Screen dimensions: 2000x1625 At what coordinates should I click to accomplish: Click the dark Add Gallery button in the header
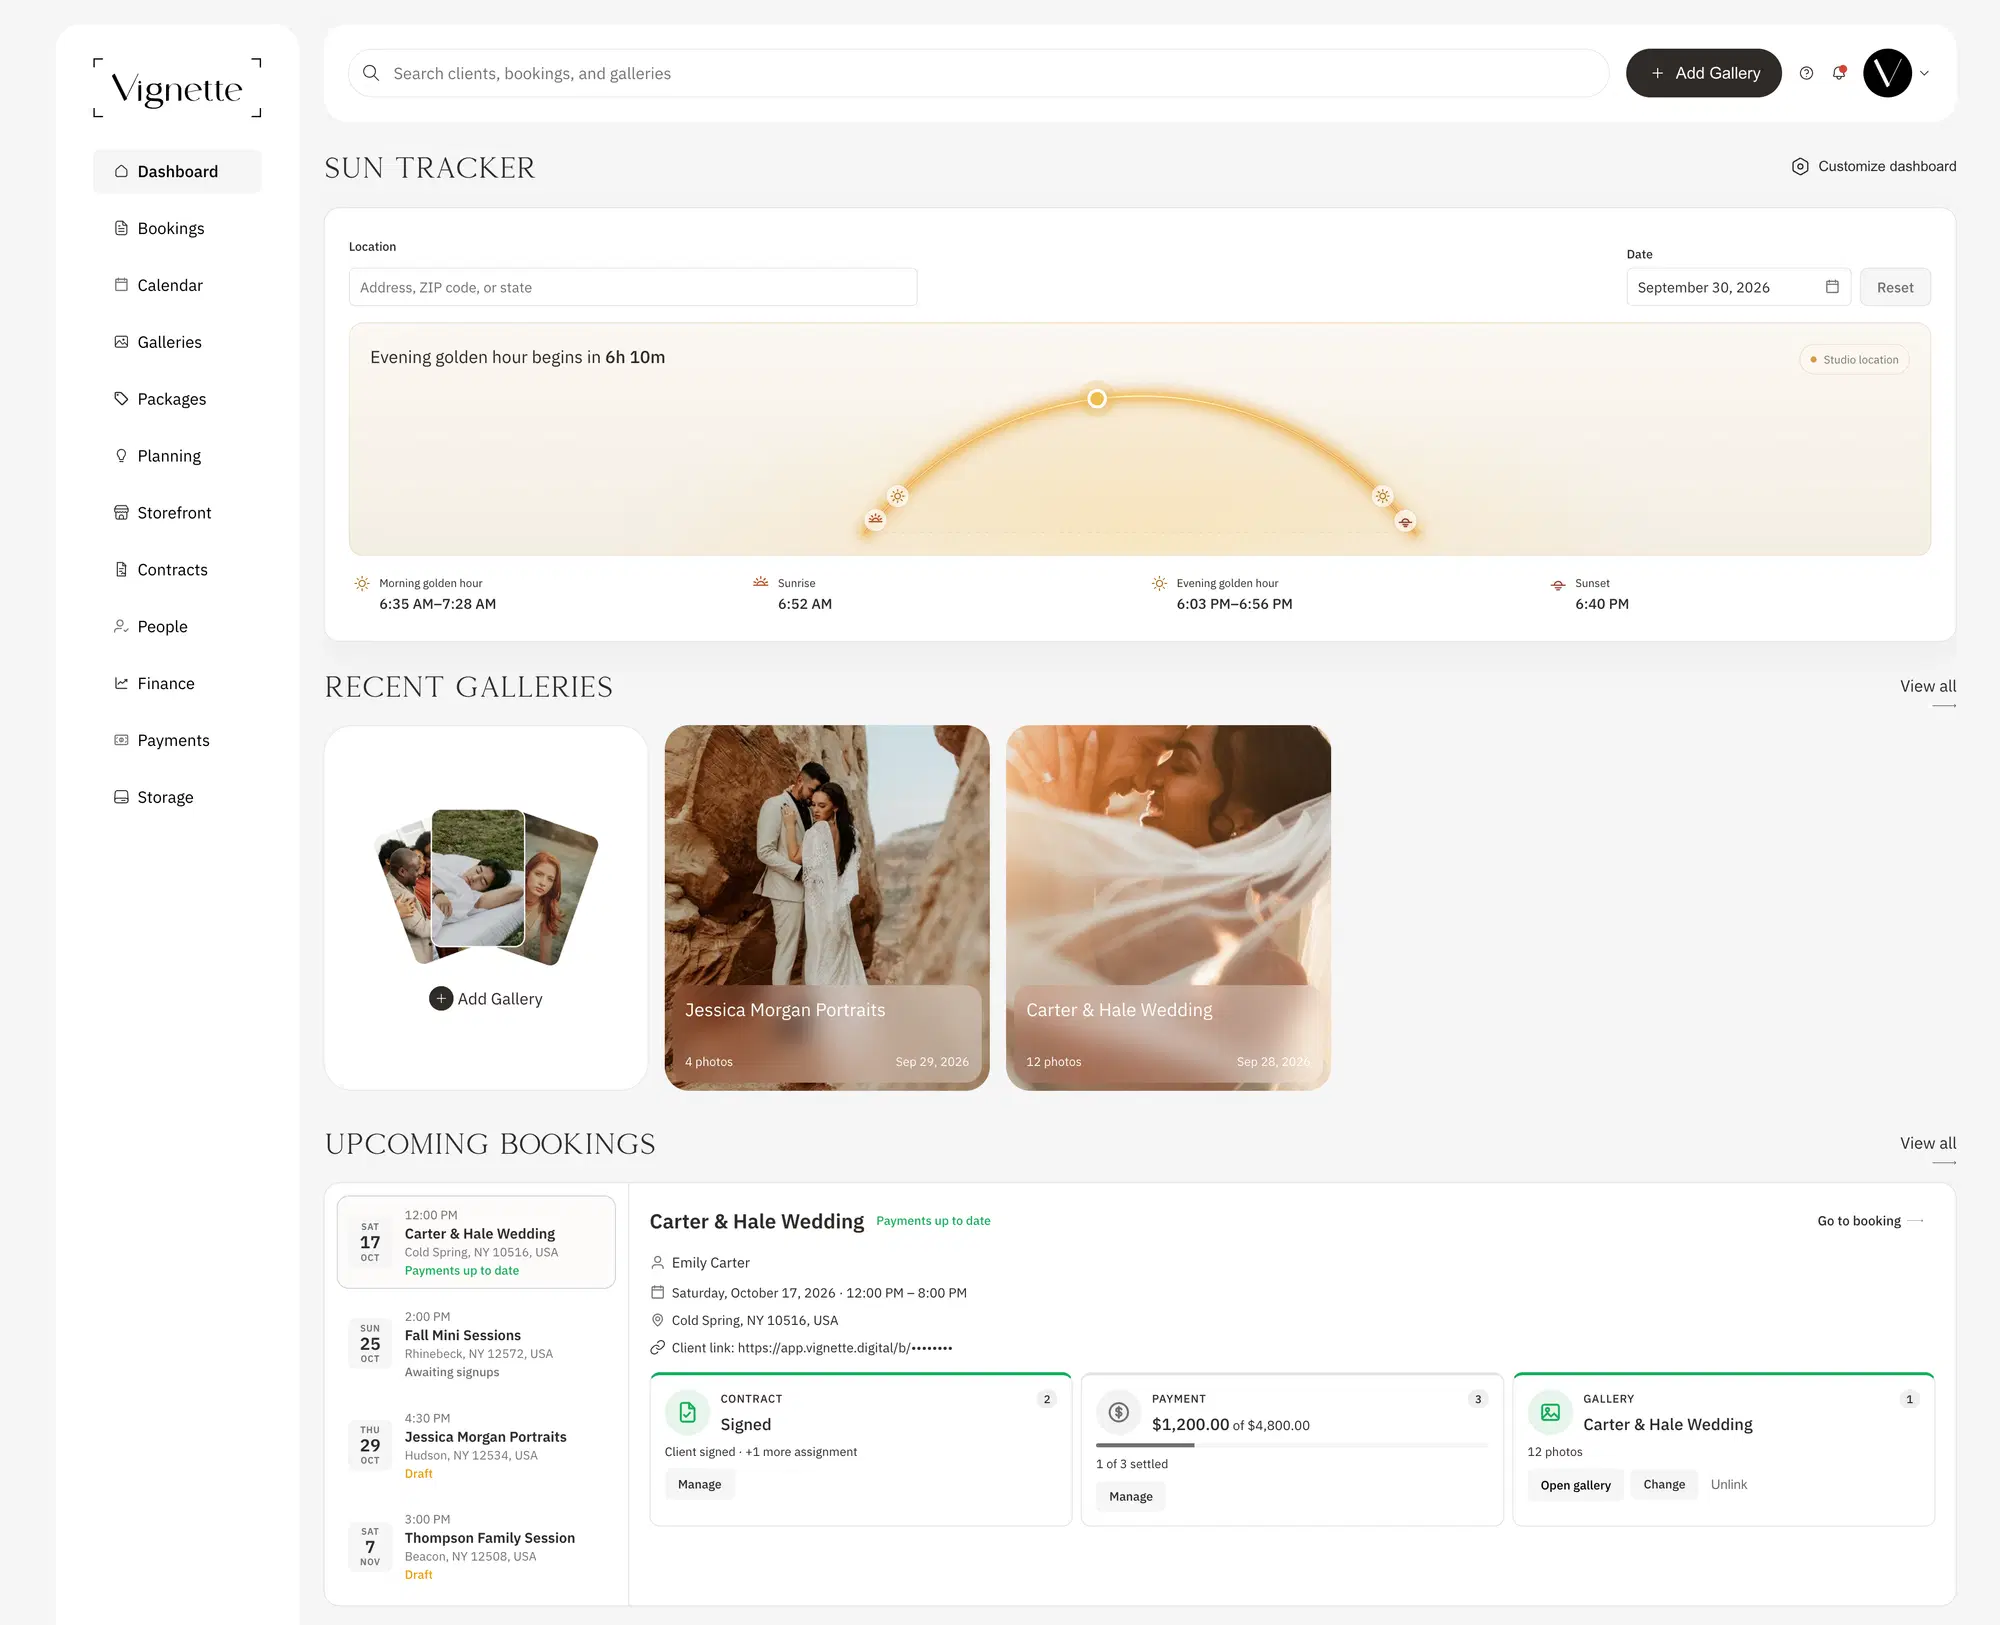click(1704, 73)
